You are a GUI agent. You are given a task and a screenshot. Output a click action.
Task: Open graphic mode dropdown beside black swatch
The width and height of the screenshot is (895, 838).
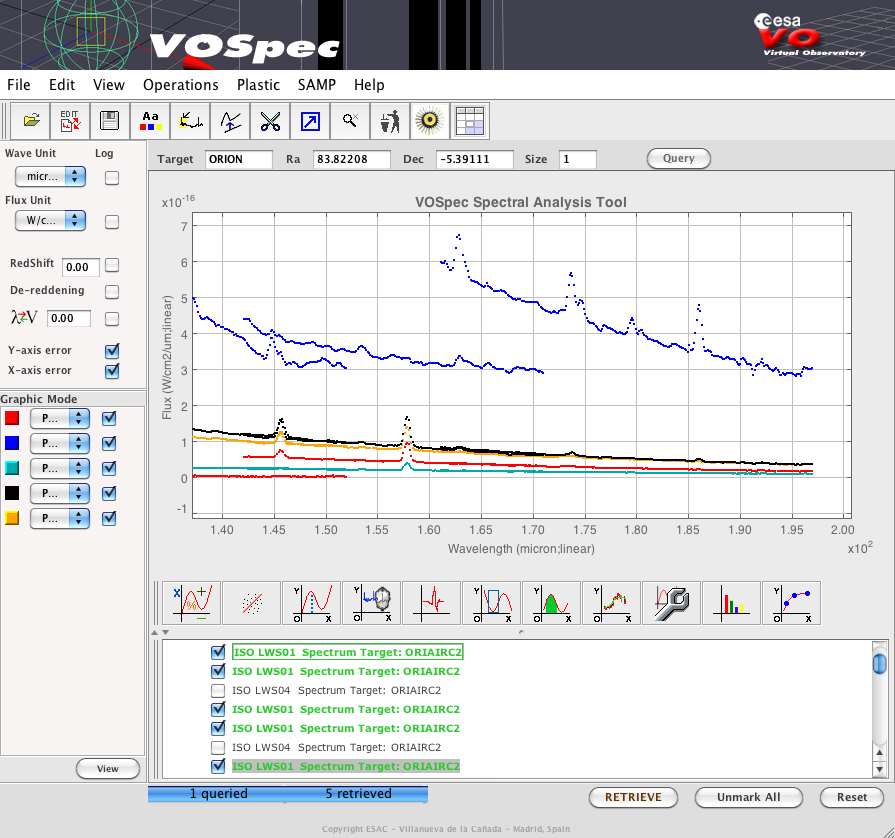point(60,493)
